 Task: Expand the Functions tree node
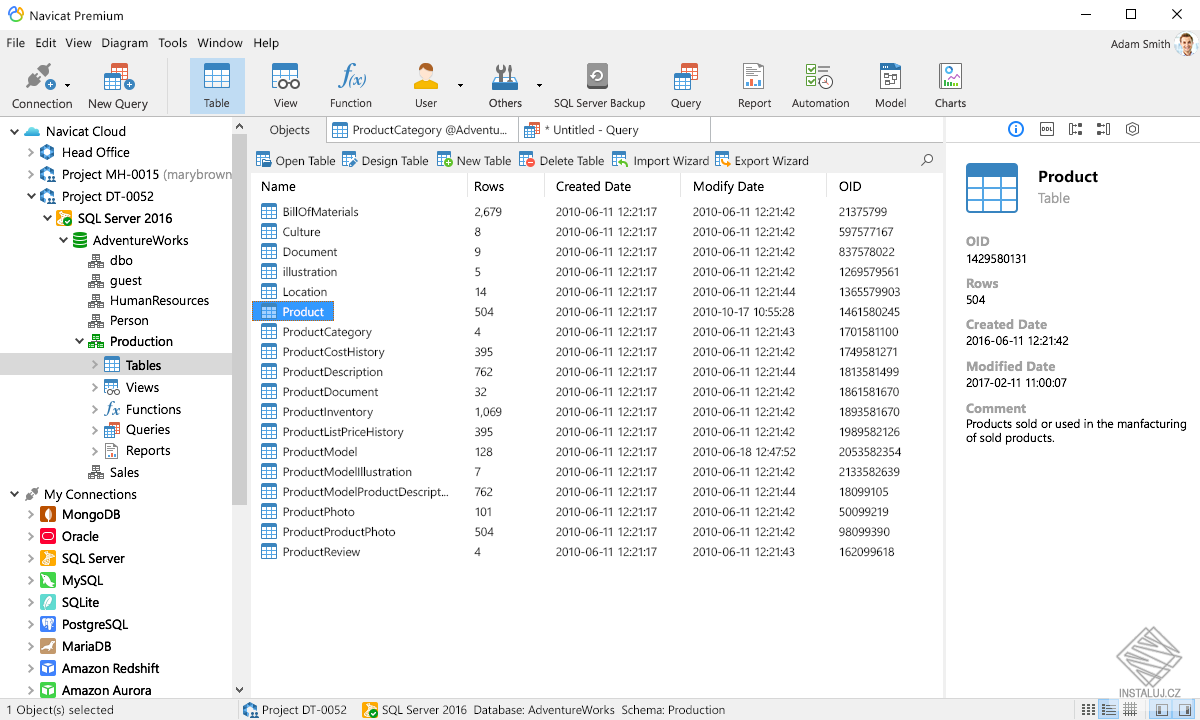95,409
